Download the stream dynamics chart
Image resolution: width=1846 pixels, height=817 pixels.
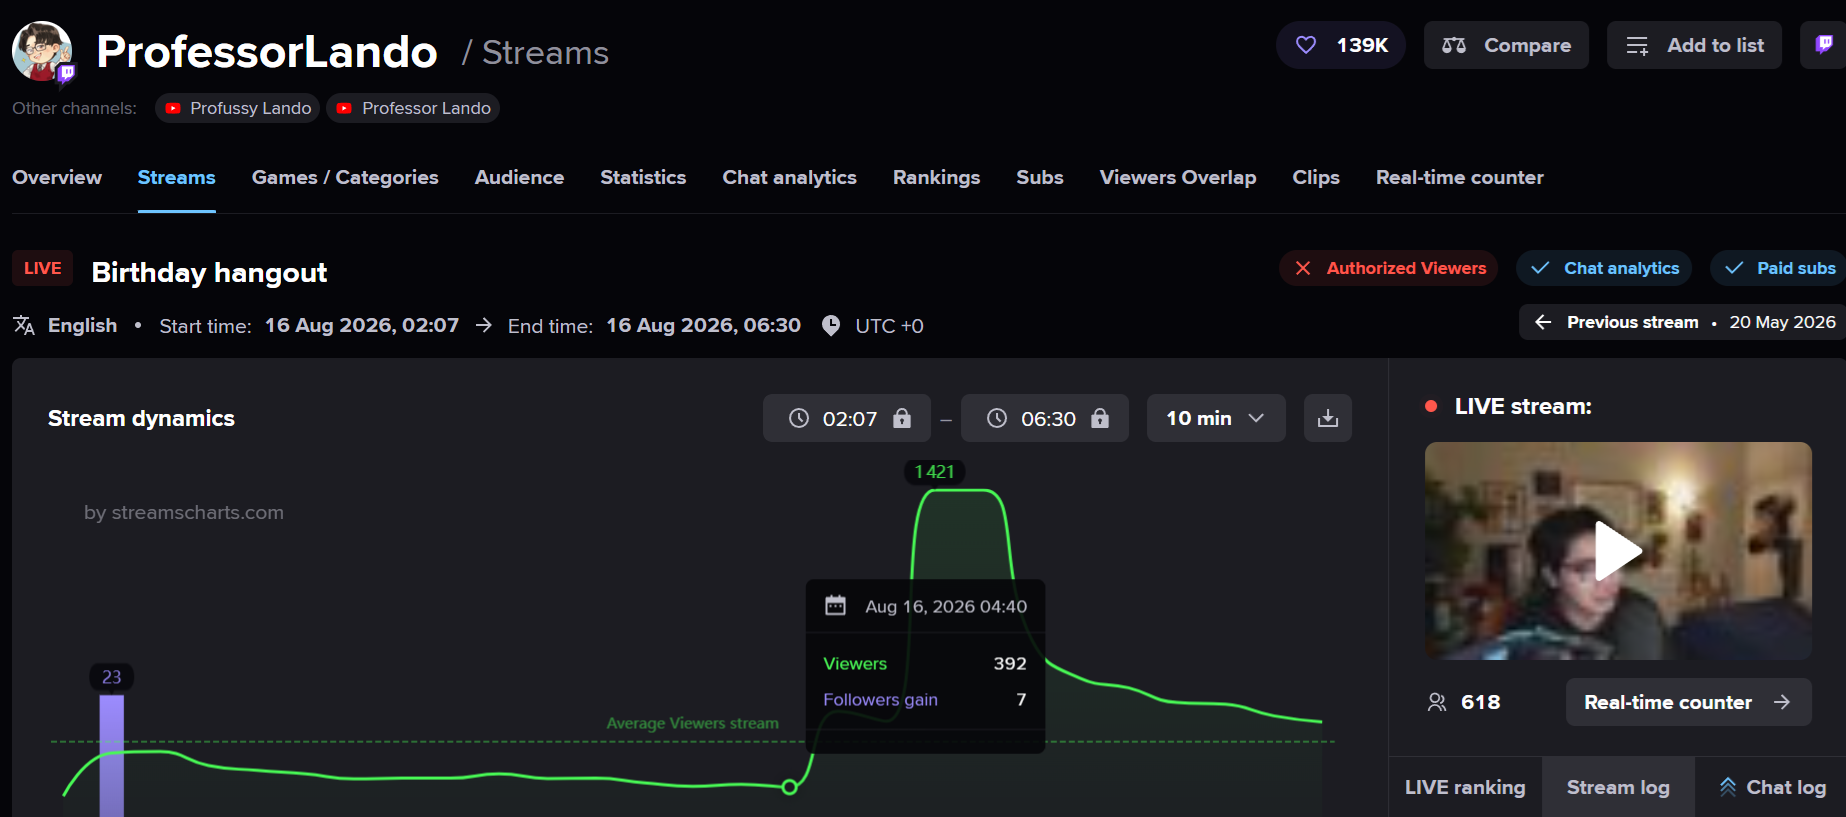[1328, 418]
